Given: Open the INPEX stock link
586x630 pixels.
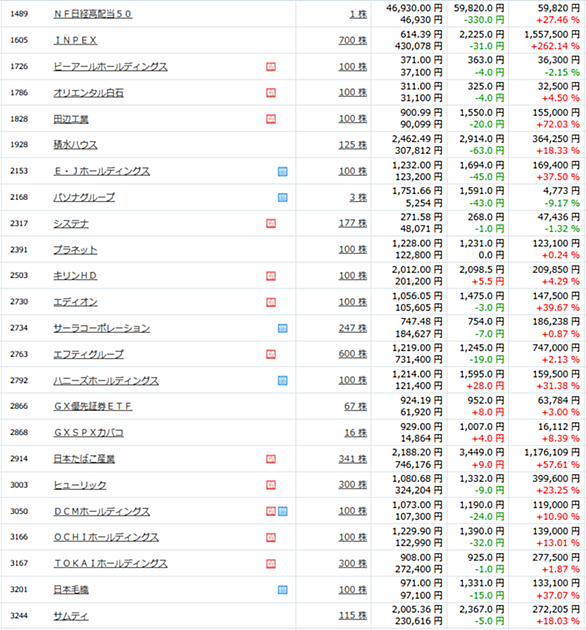Looking at the screenshot, I should coord(76,40).
